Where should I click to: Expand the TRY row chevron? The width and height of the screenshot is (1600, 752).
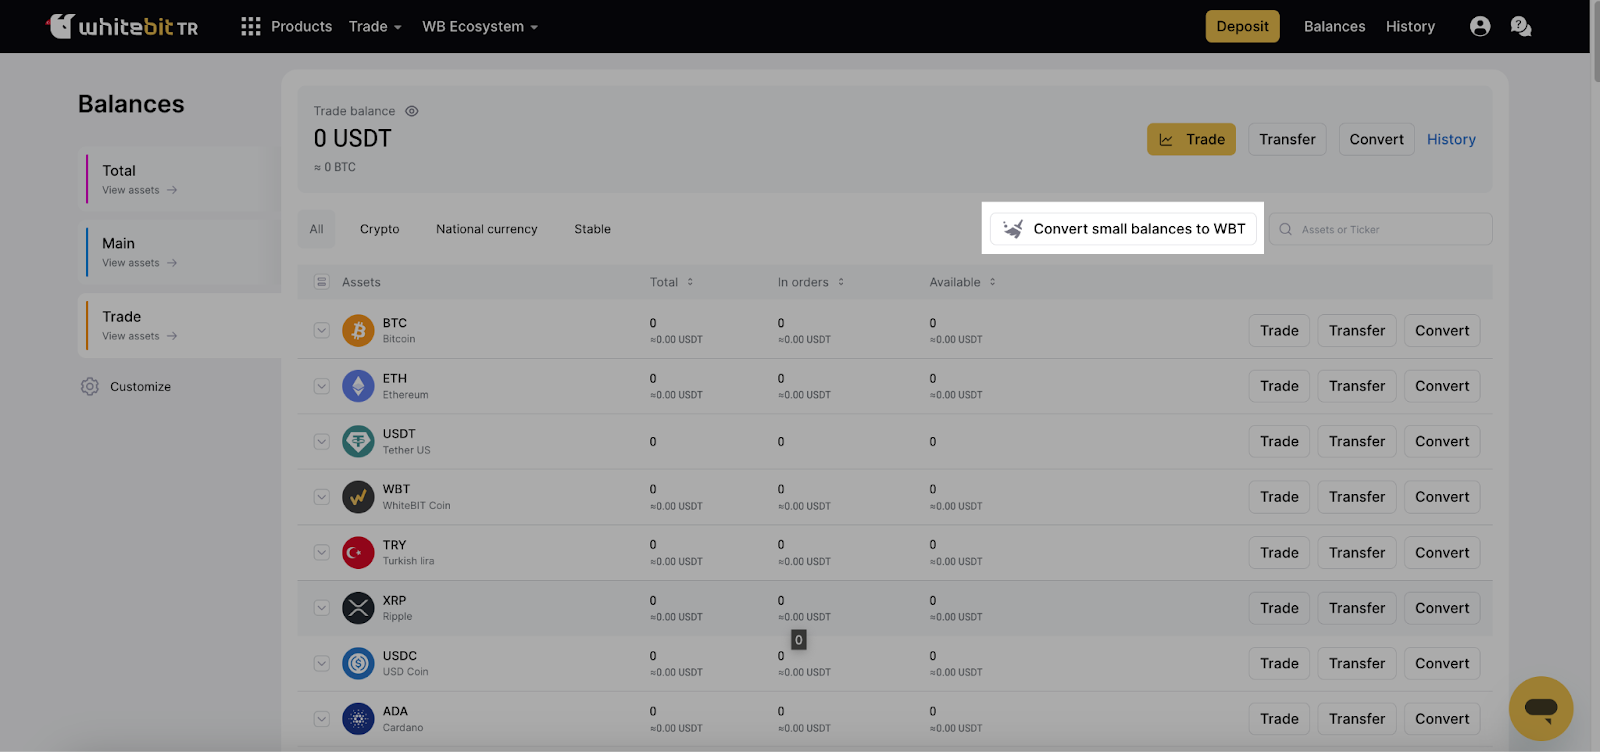pyautogui.click(x=322, y=552)
